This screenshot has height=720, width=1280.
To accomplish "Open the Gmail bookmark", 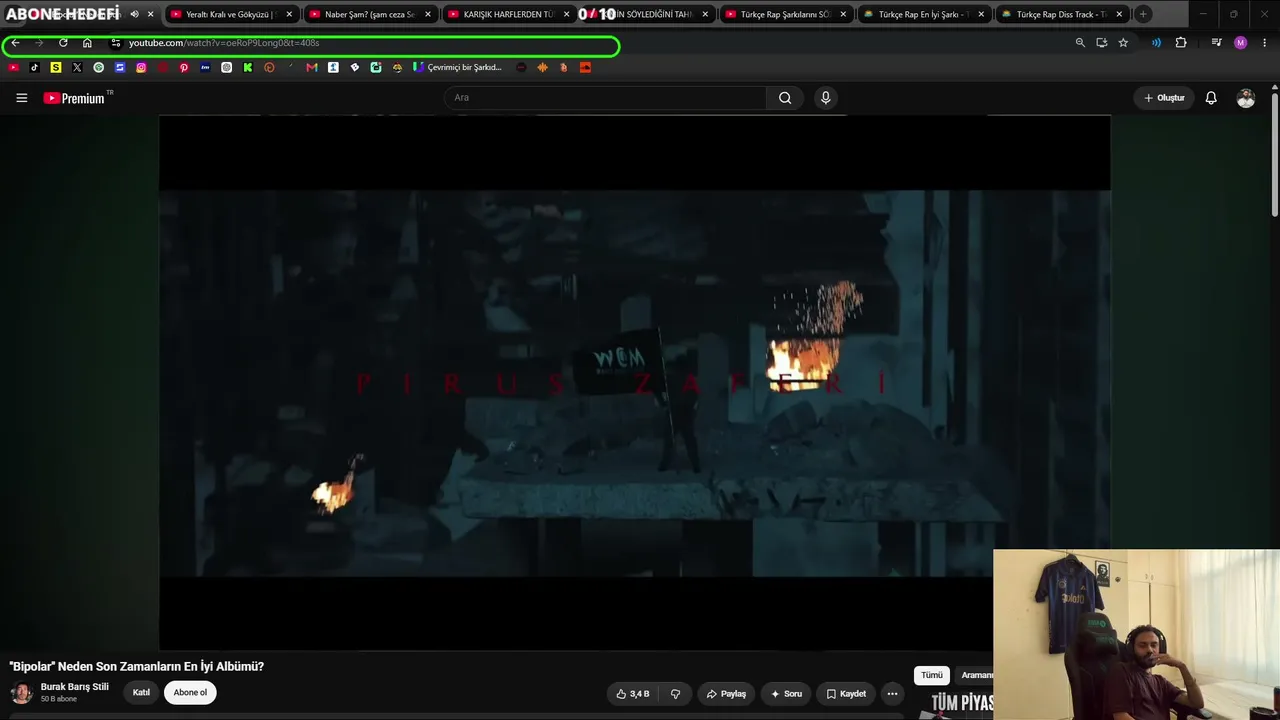I will coord(312,68).
